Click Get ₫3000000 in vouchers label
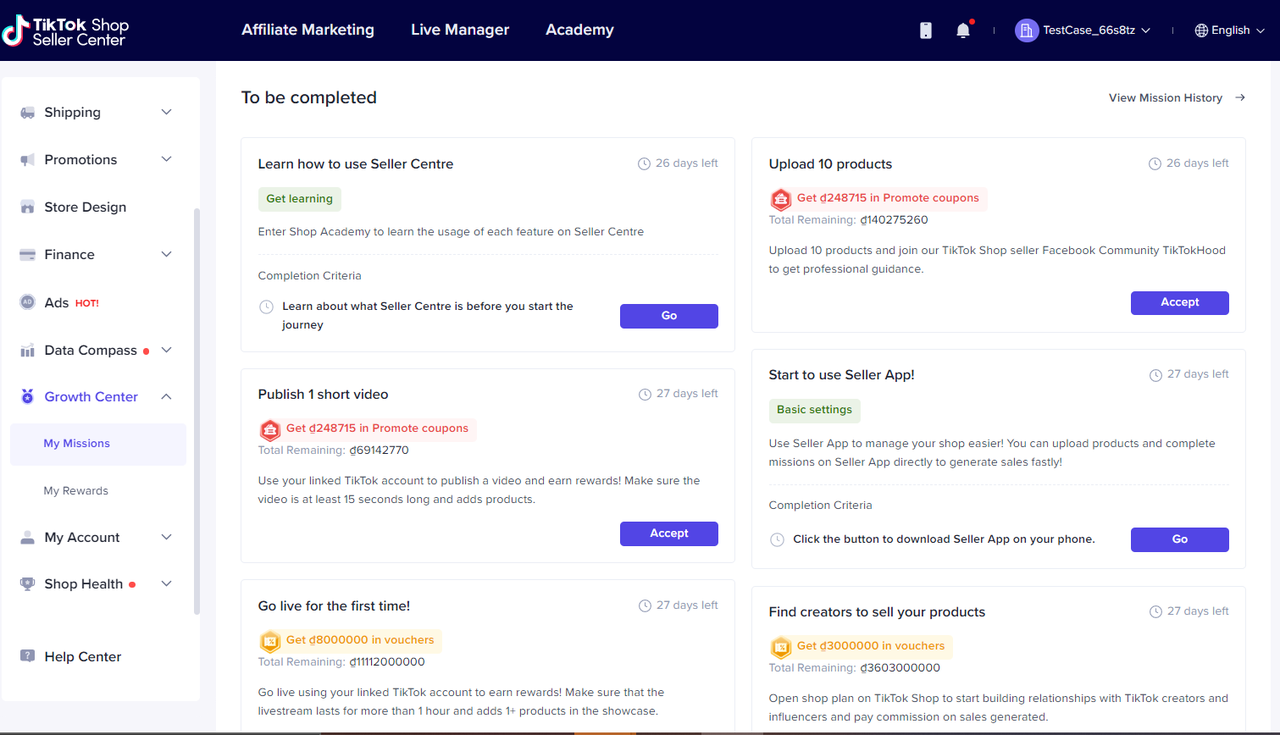The width and height of the screenshot is (1280, 735). click(871, 646)
